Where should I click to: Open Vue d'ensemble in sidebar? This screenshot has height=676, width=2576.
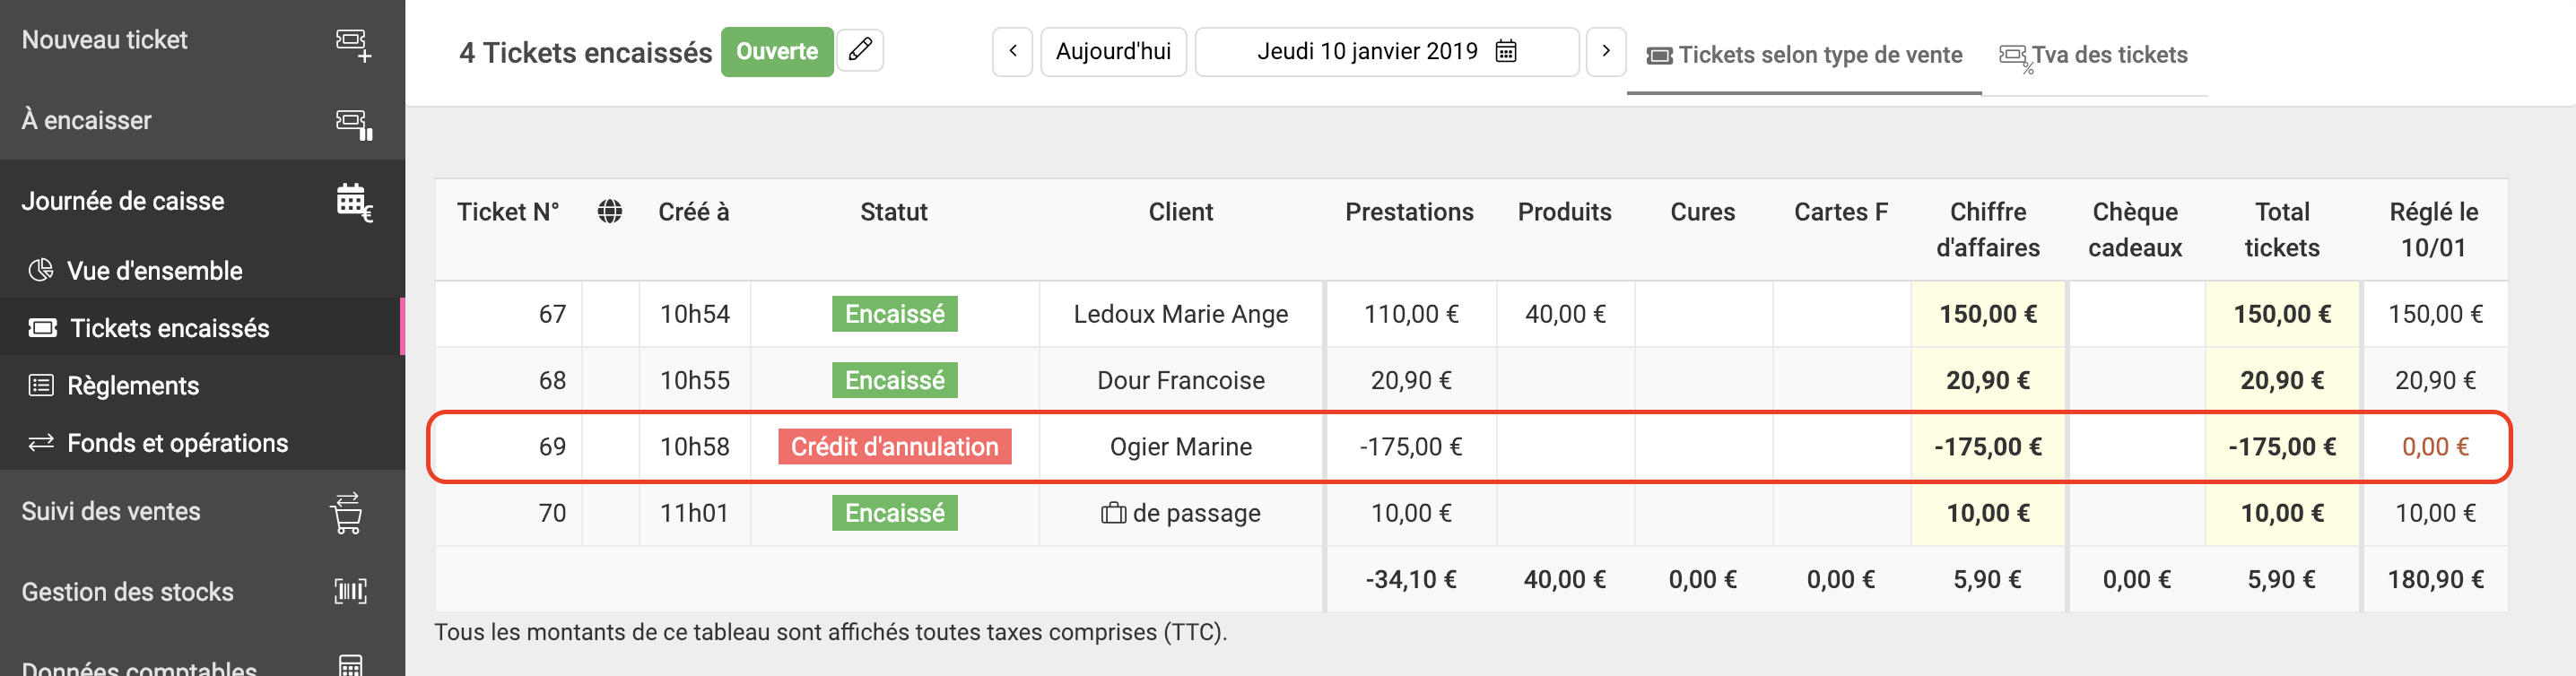155,271
